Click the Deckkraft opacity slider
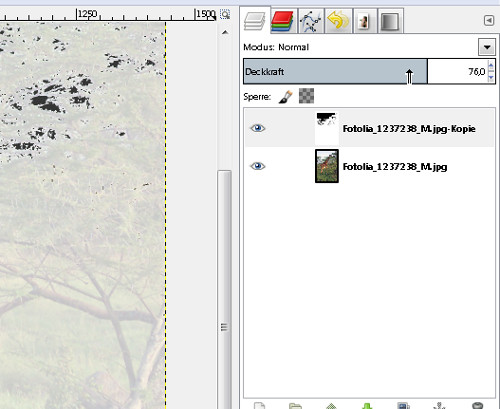Viewport: 500px width, 409px height. [335, 71]
